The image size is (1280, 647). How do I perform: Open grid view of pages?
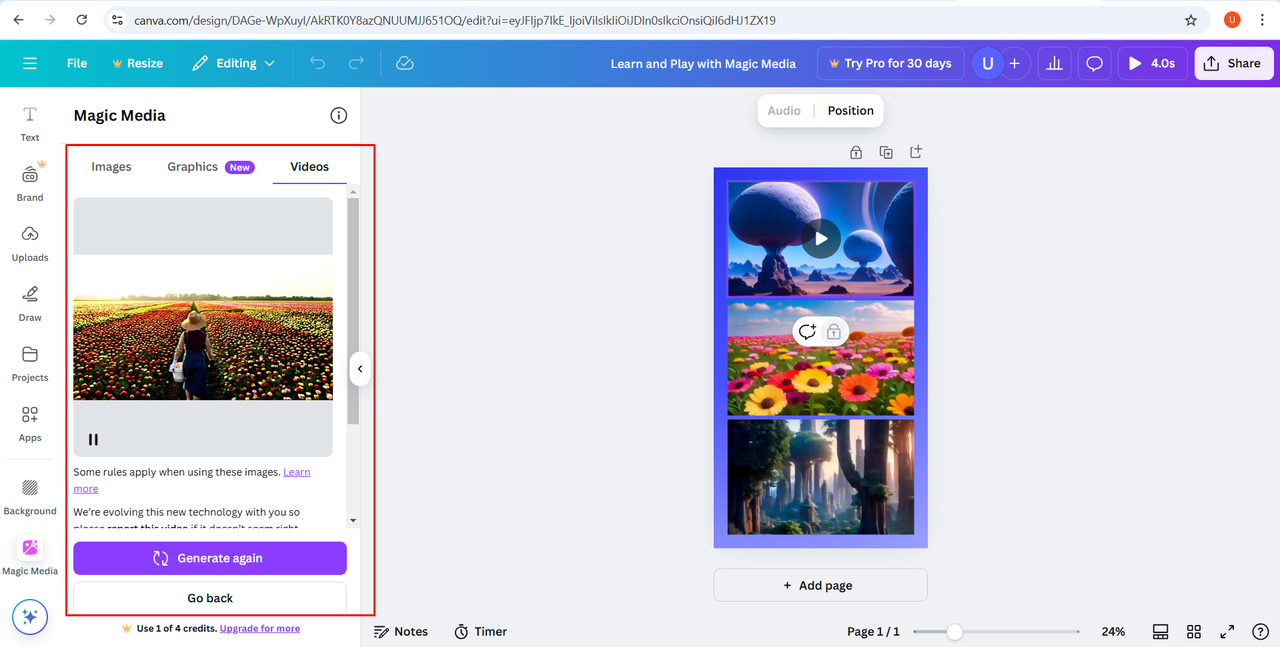pos(1194,632)
